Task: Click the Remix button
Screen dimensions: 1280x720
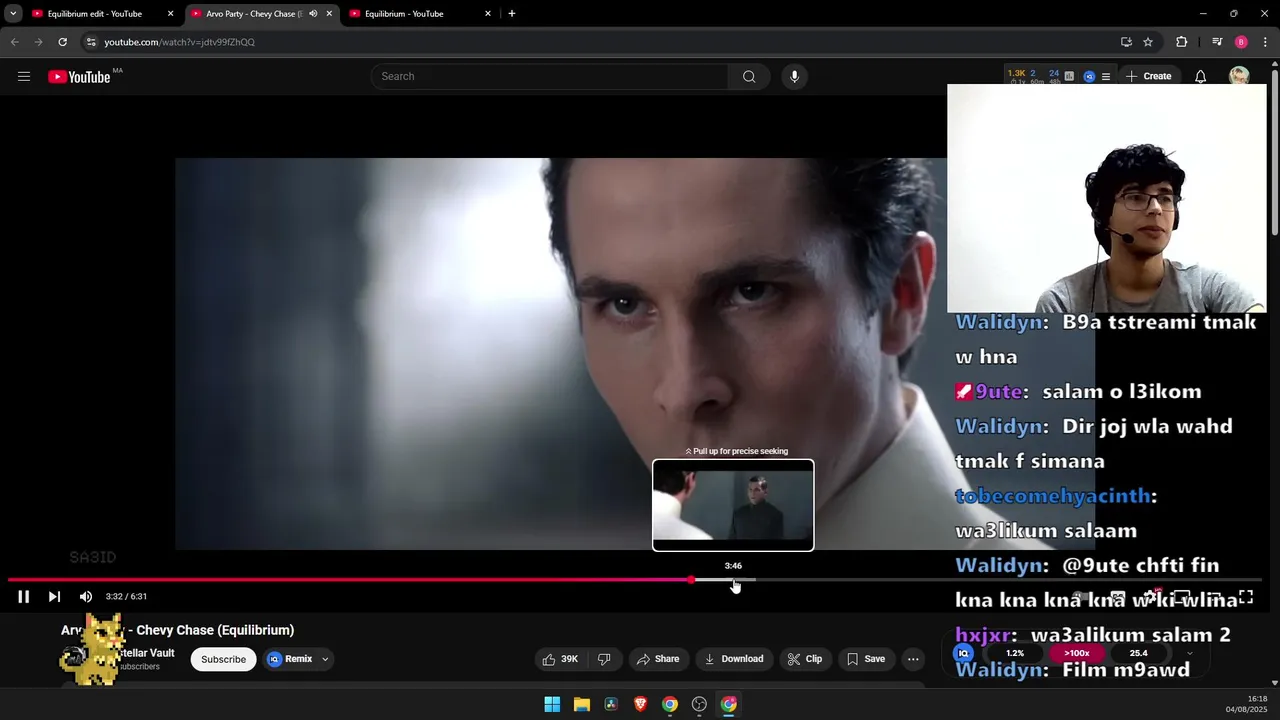Action: 290,659
